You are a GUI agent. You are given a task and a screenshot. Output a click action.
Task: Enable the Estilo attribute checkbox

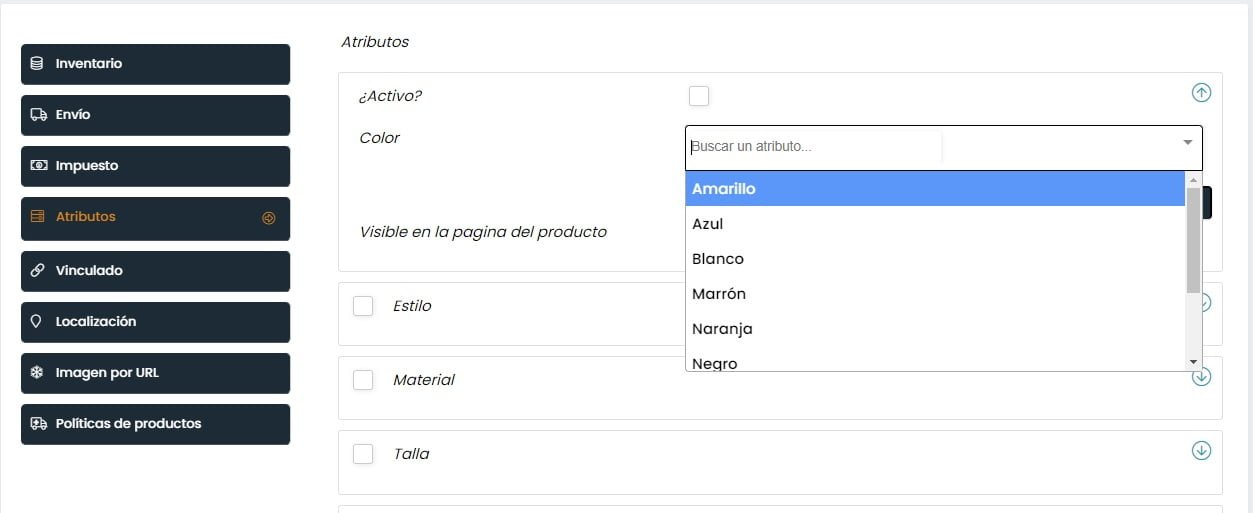coord(363,306)
